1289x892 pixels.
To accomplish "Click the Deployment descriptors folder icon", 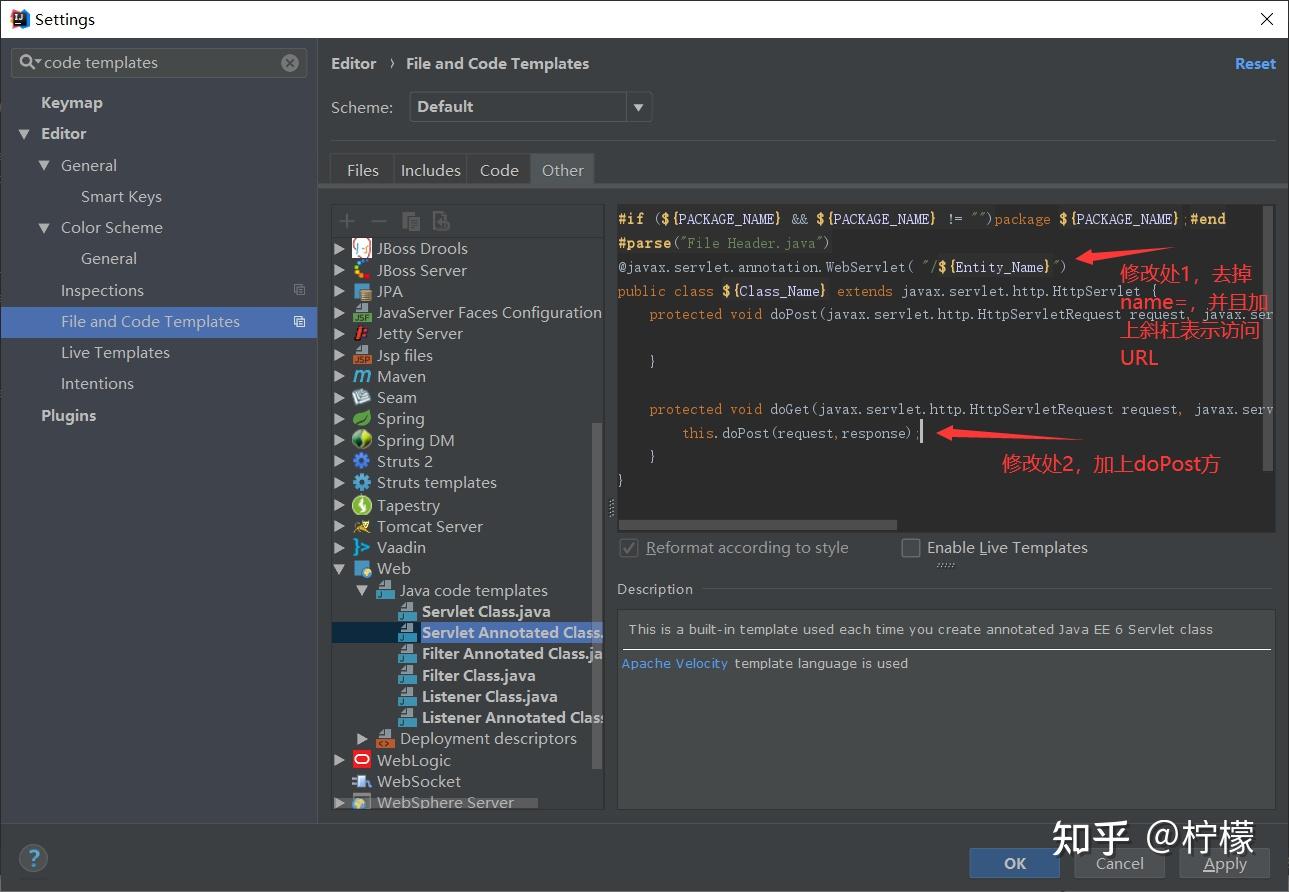I will (385, 739).
